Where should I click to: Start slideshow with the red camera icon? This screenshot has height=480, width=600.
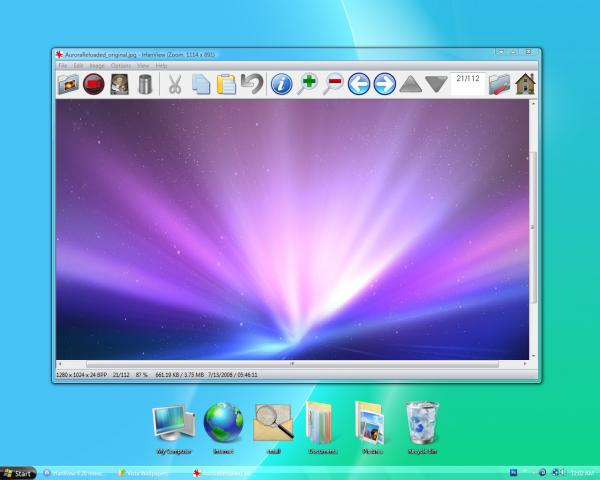pos(94,84)
